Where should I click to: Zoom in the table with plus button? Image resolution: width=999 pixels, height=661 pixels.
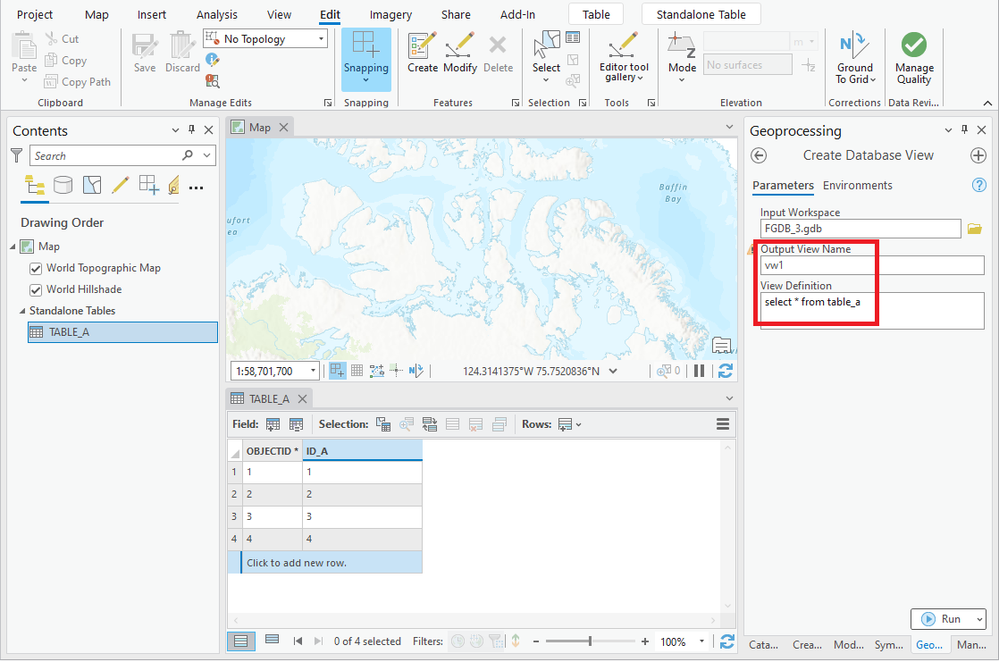[x=645, y=642]
